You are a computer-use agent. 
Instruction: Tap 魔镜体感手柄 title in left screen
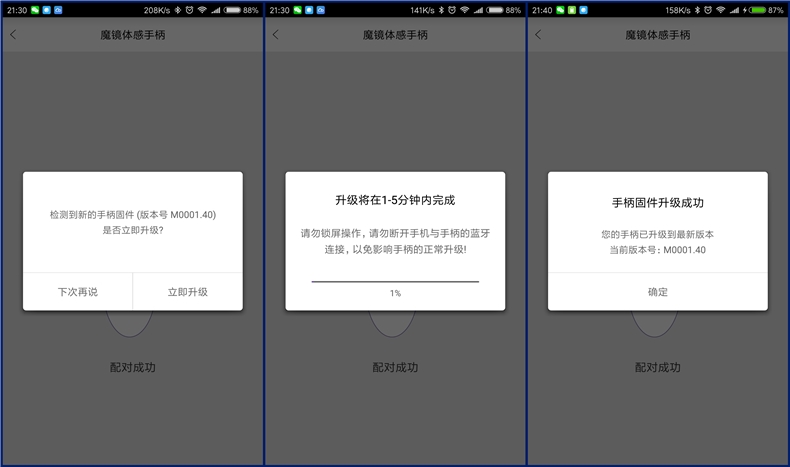tap(132, 34)
